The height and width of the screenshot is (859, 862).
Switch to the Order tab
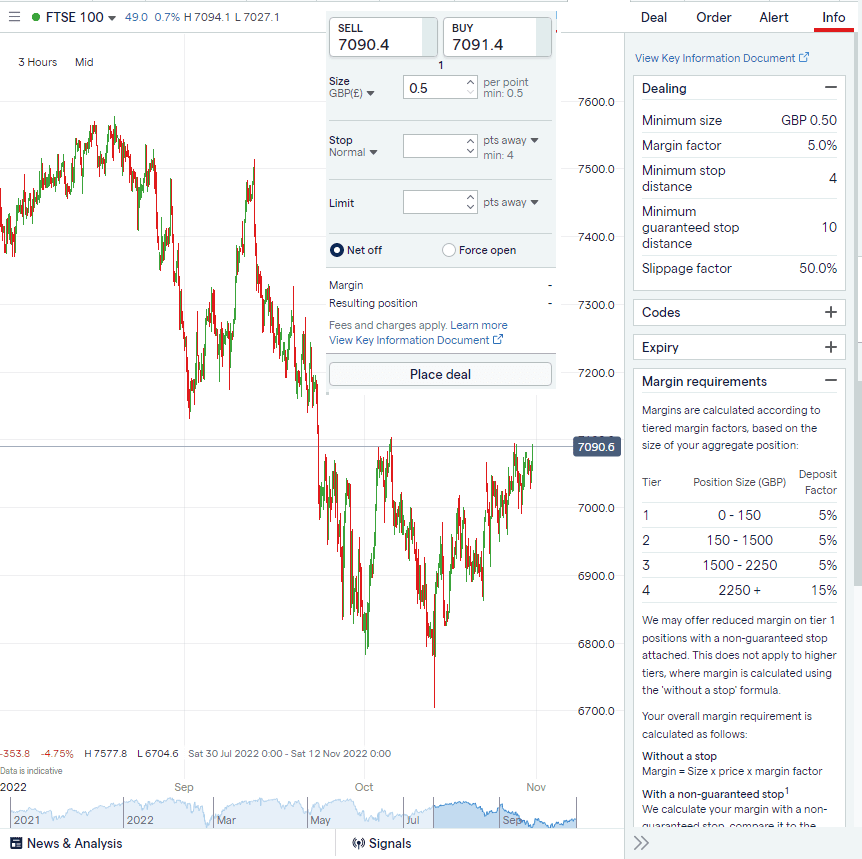[714, 17]
